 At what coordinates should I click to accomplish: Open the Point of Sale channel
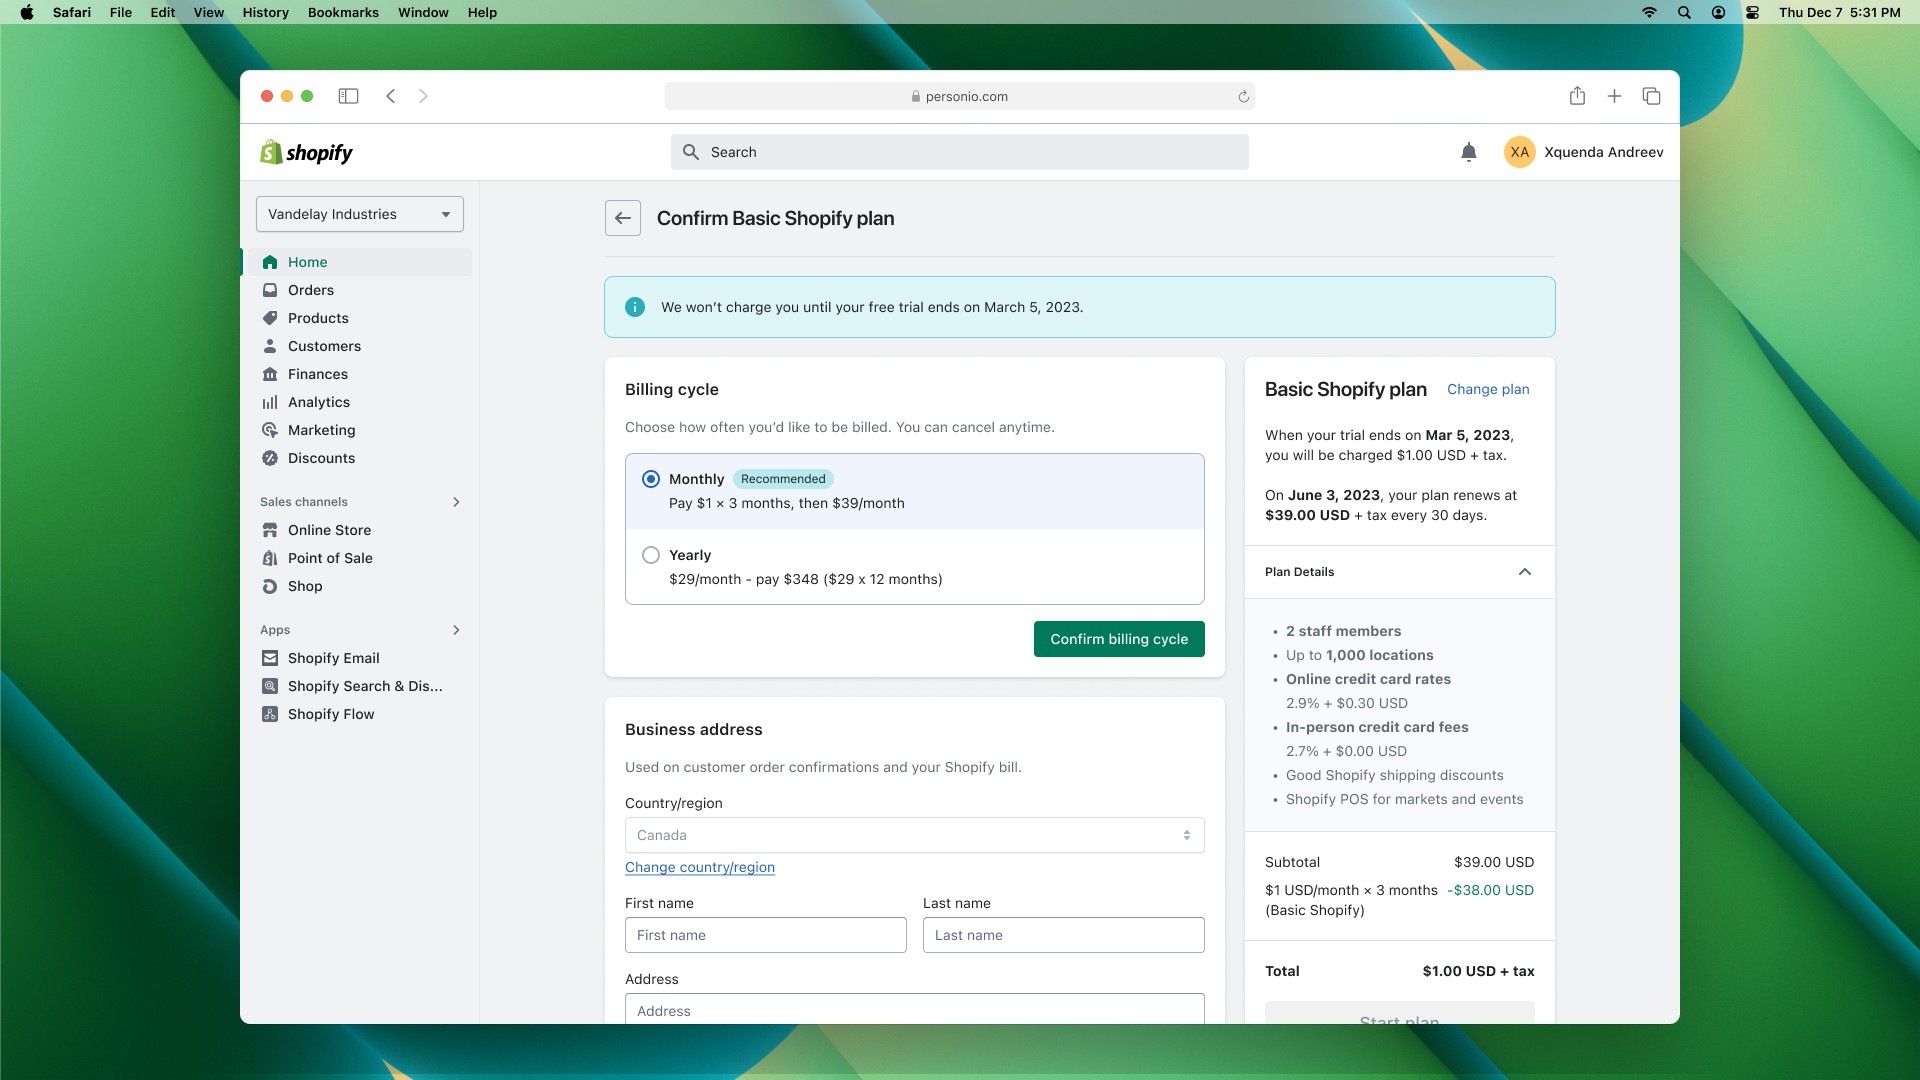tap(329, 558)
